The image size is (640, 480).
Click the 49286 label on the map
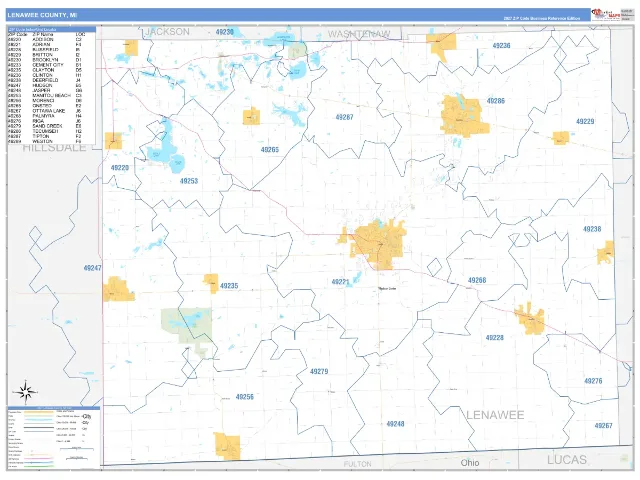click(496, 101)
